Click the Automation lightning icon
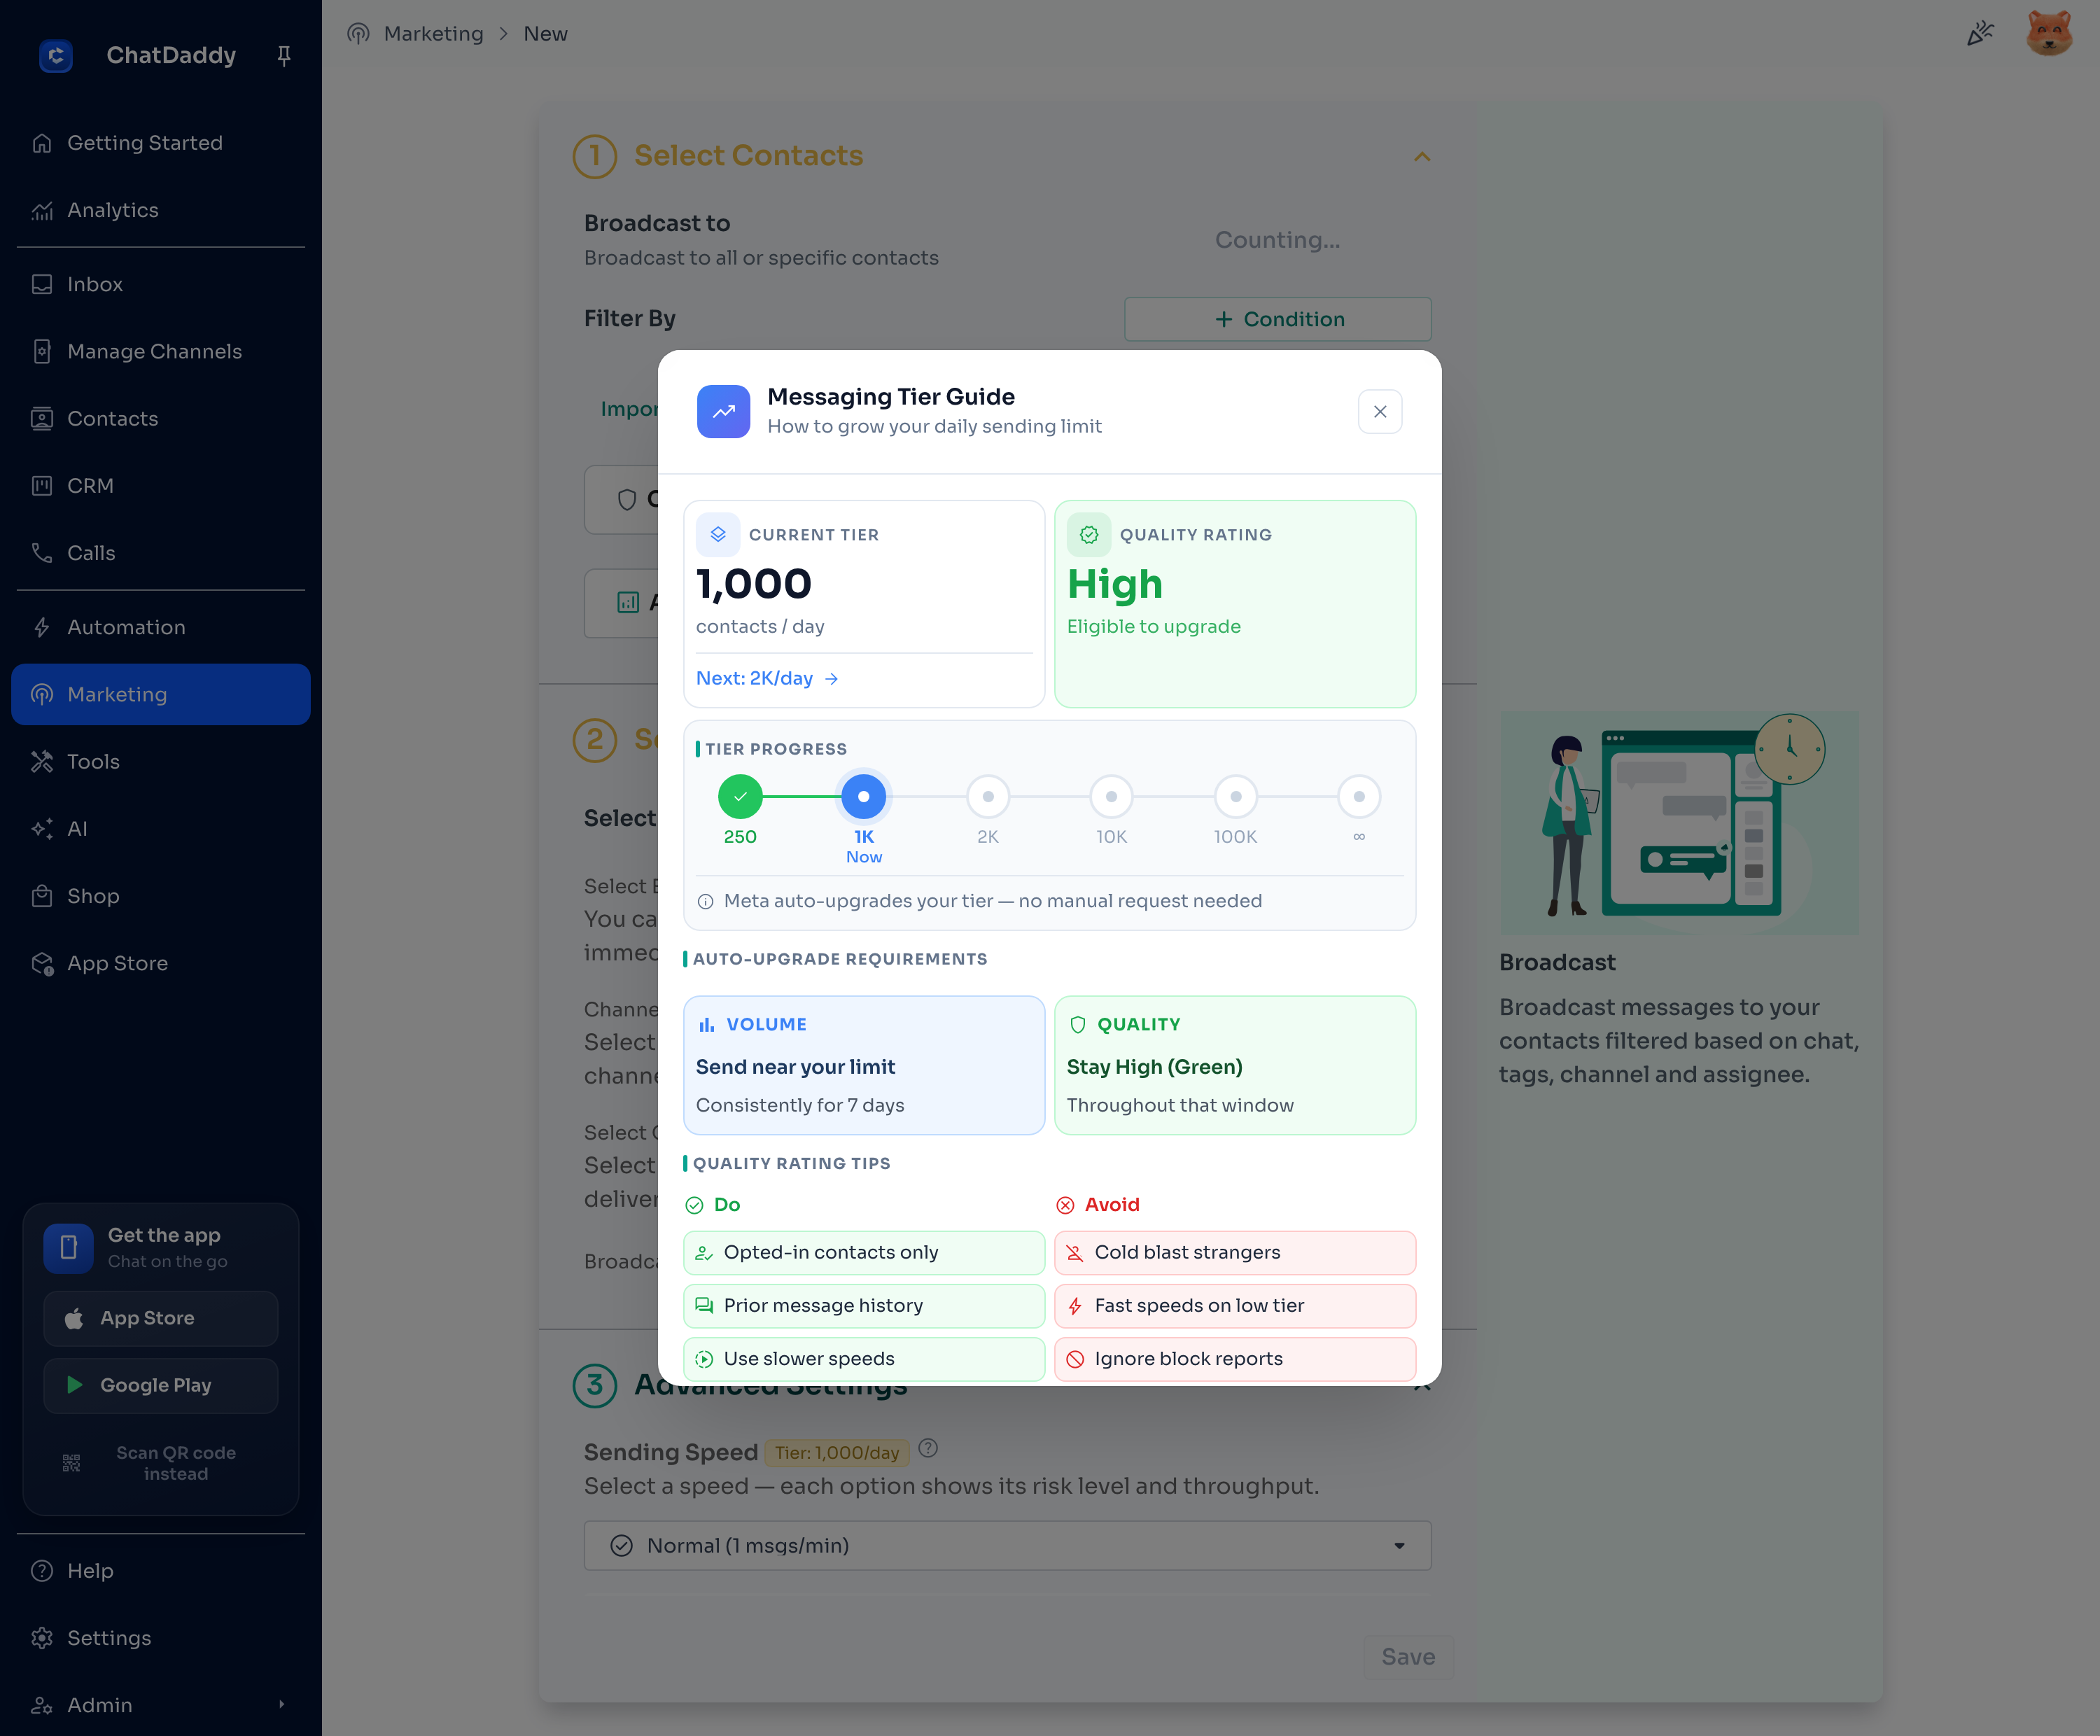This screenshot has height=1736, width=2100. pos(42,627)
